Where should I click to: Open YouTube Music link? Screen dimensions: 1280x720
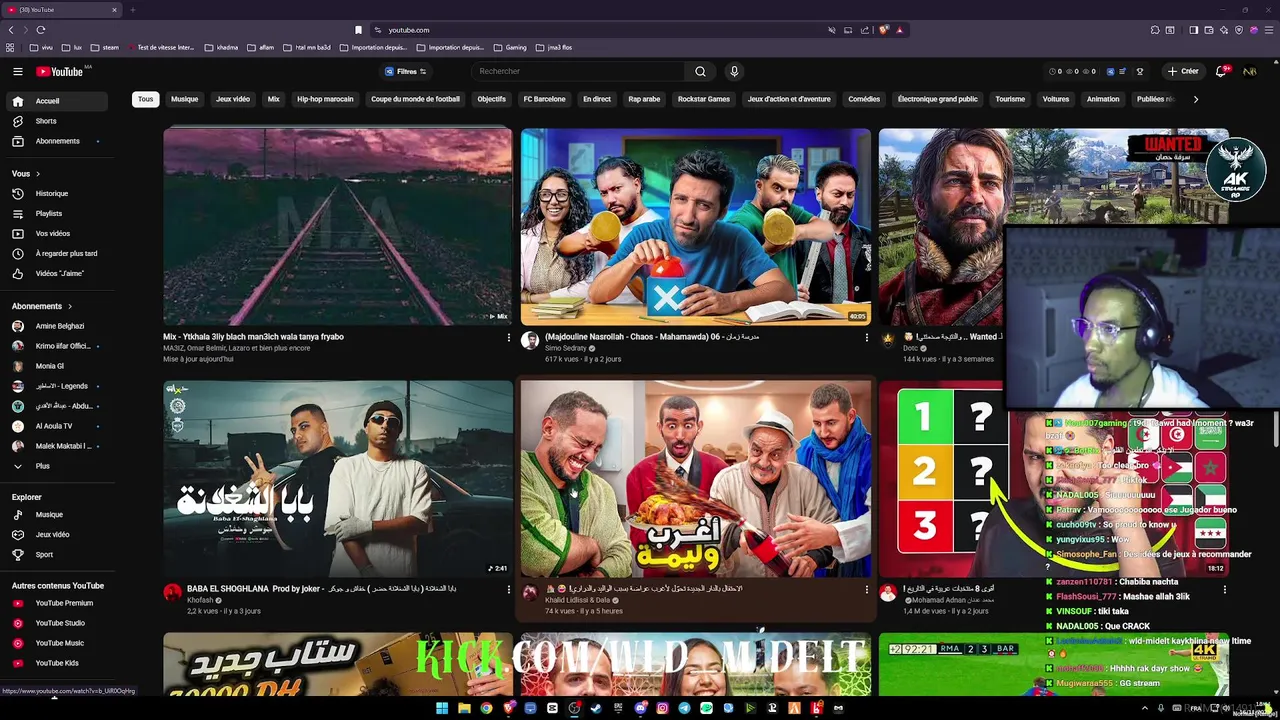55,643
